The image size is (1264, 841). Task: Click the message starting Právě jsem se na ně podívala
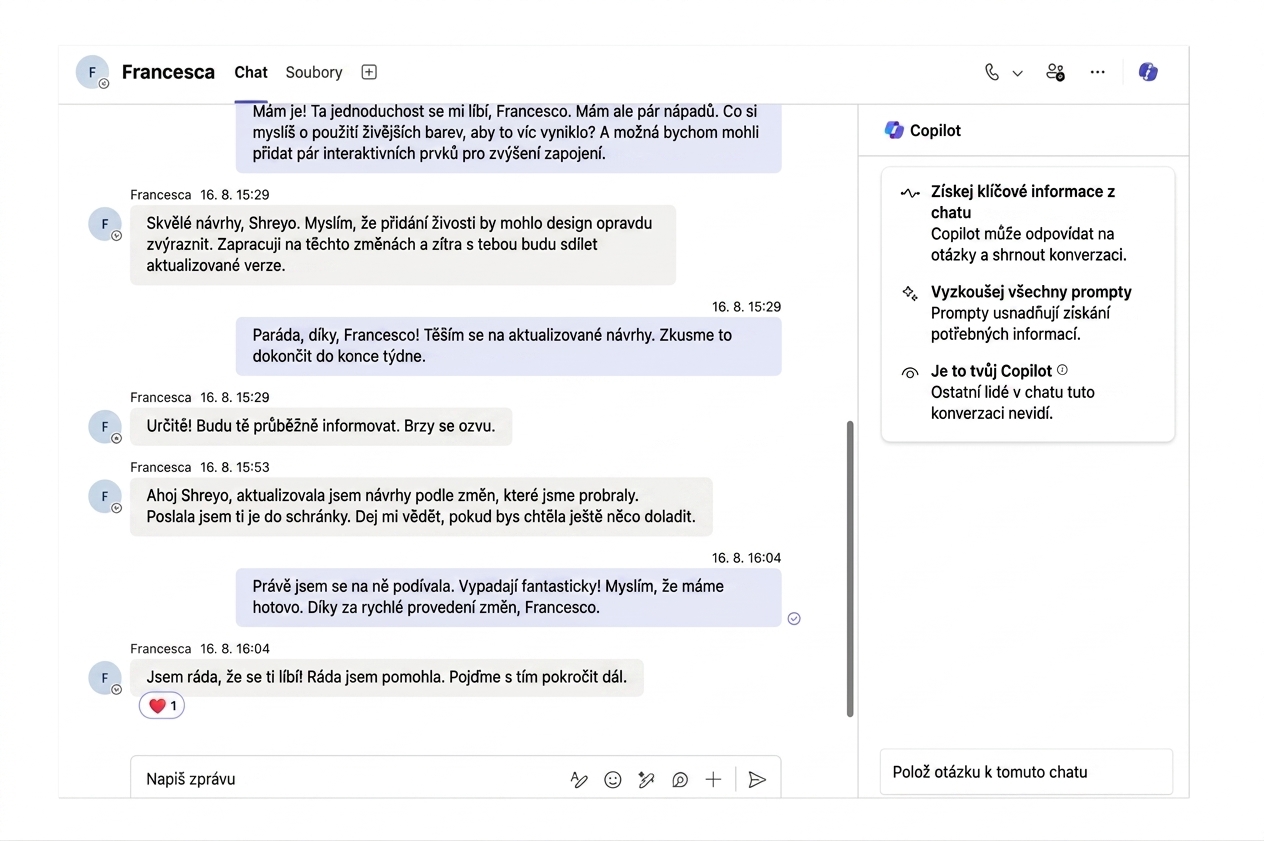pyautogui.click(x=508, y=597)
